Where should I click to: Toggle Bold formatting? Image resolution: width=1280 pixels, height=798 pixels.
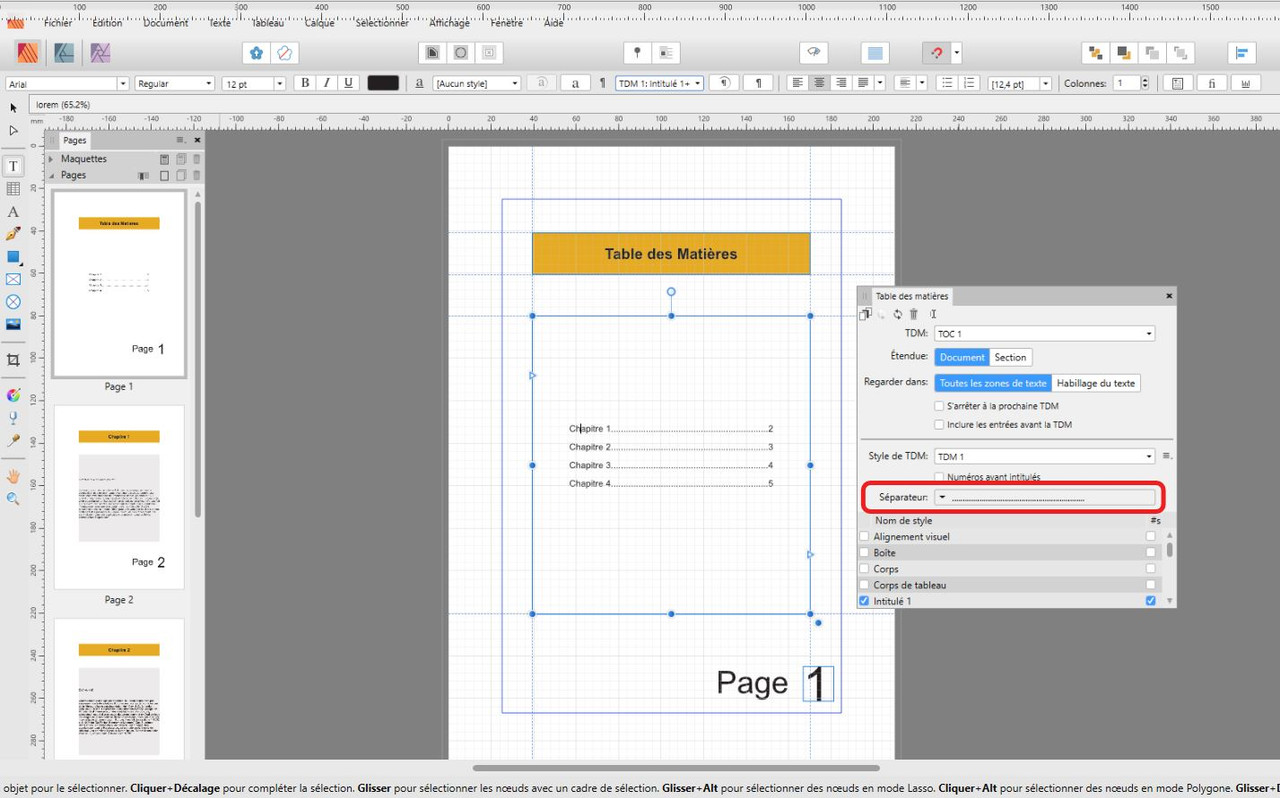305,83
